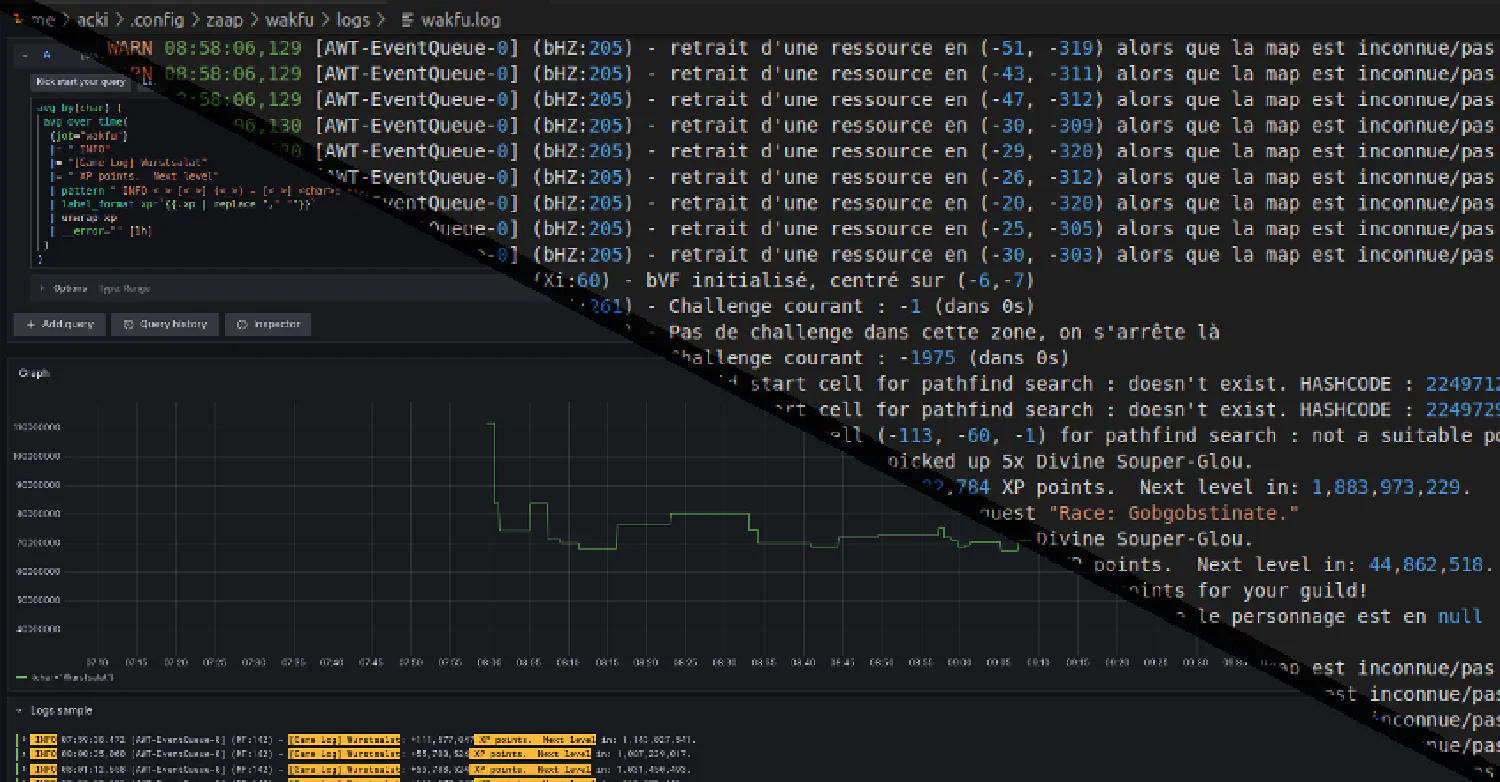This screenshot has height=782, width=1500.
Task: Click the wakfu breadcrumb folder
Action: tap(288, 20)
